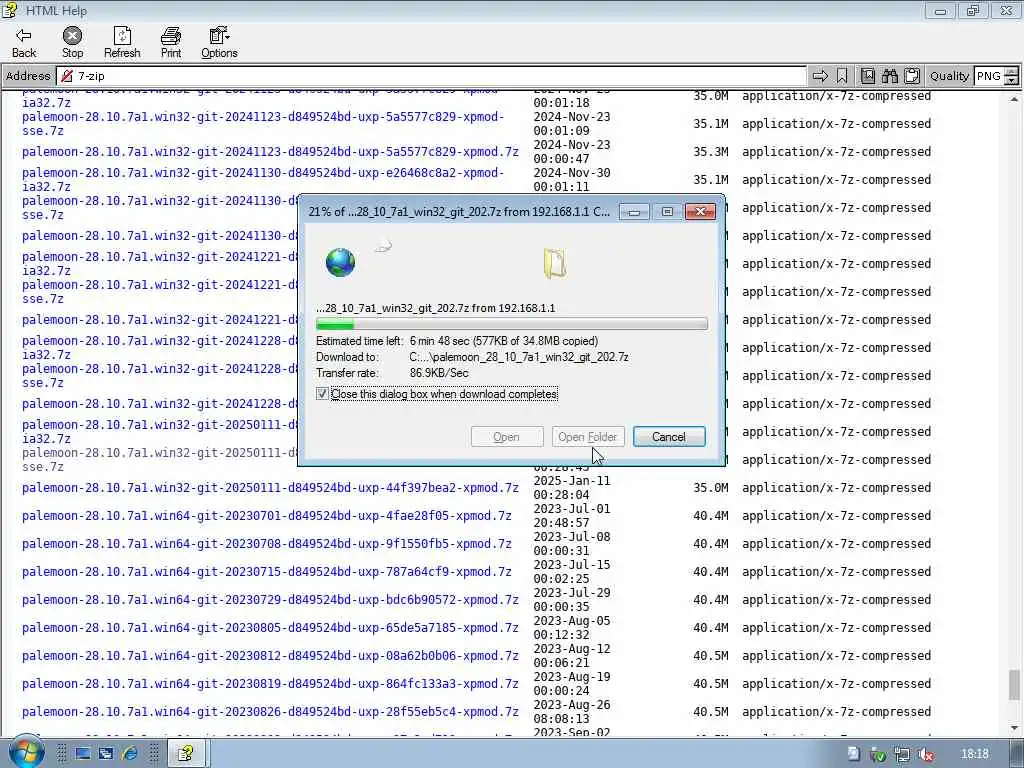Click Show Desktop icon in quick launch

pos(83,754)
